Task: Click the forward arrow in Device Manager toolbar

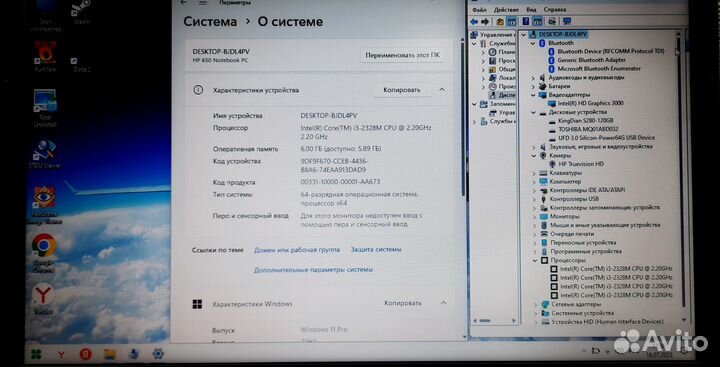Action: 485,22
